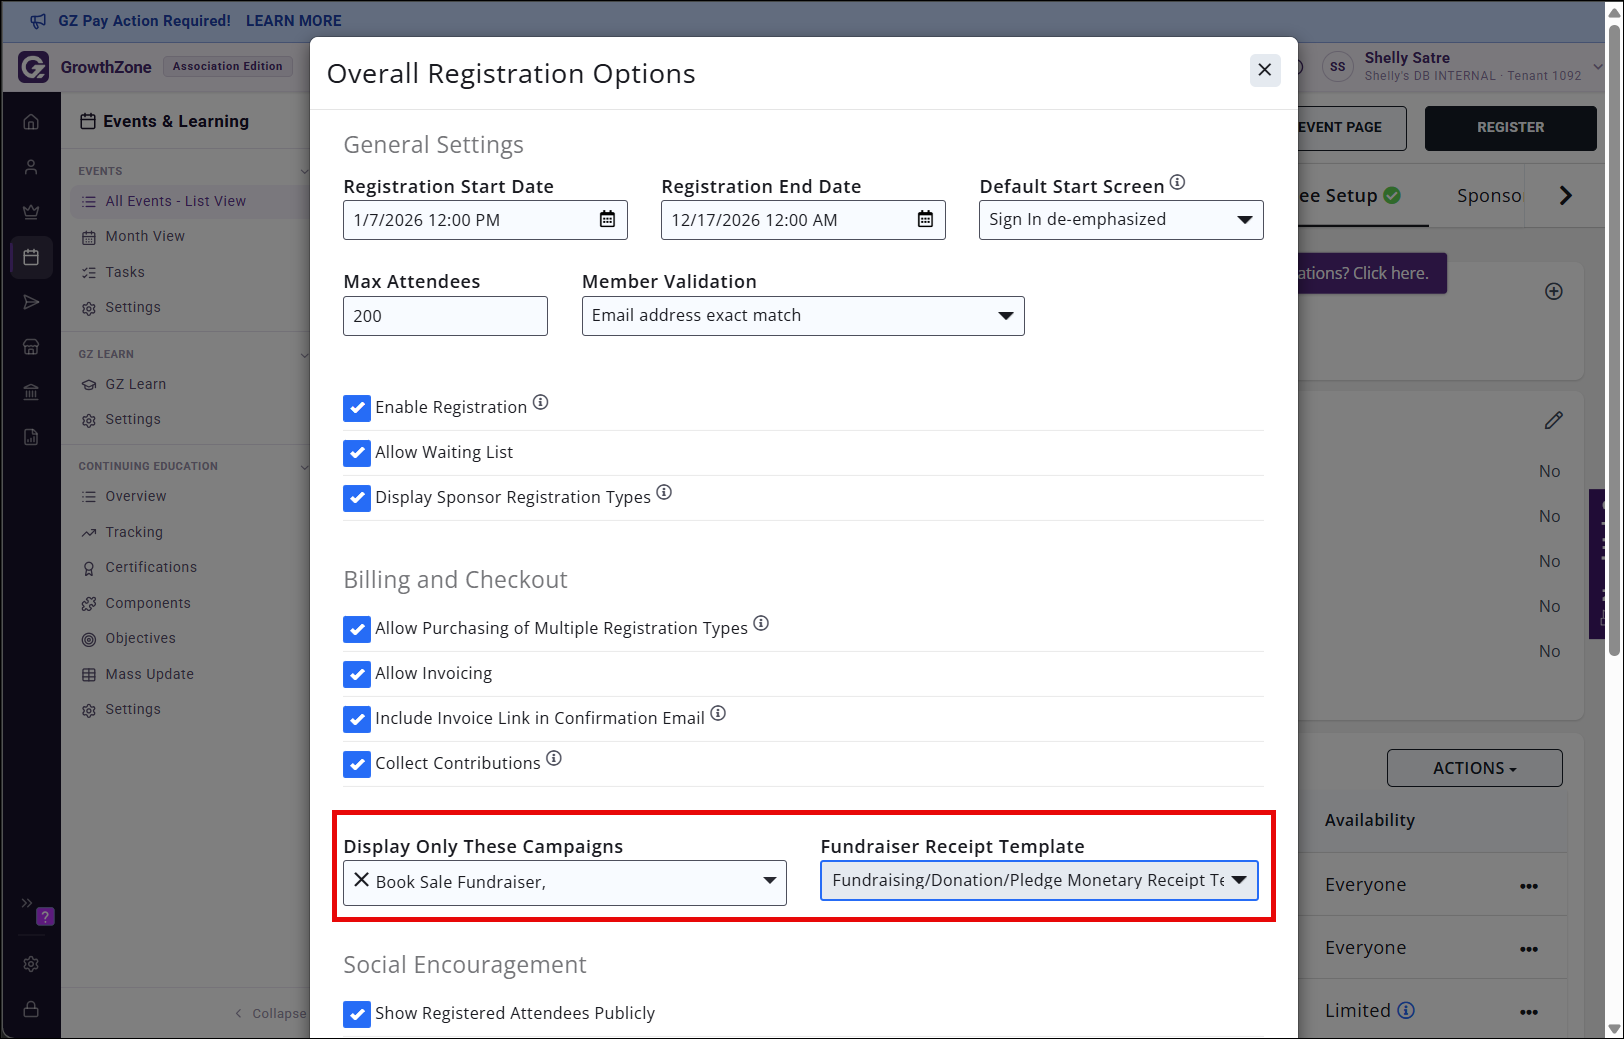Remove Book Sale Fundraiser campaign with X
The height and width of the screenshot is (1039, 1624).
(x=361, y=881)
